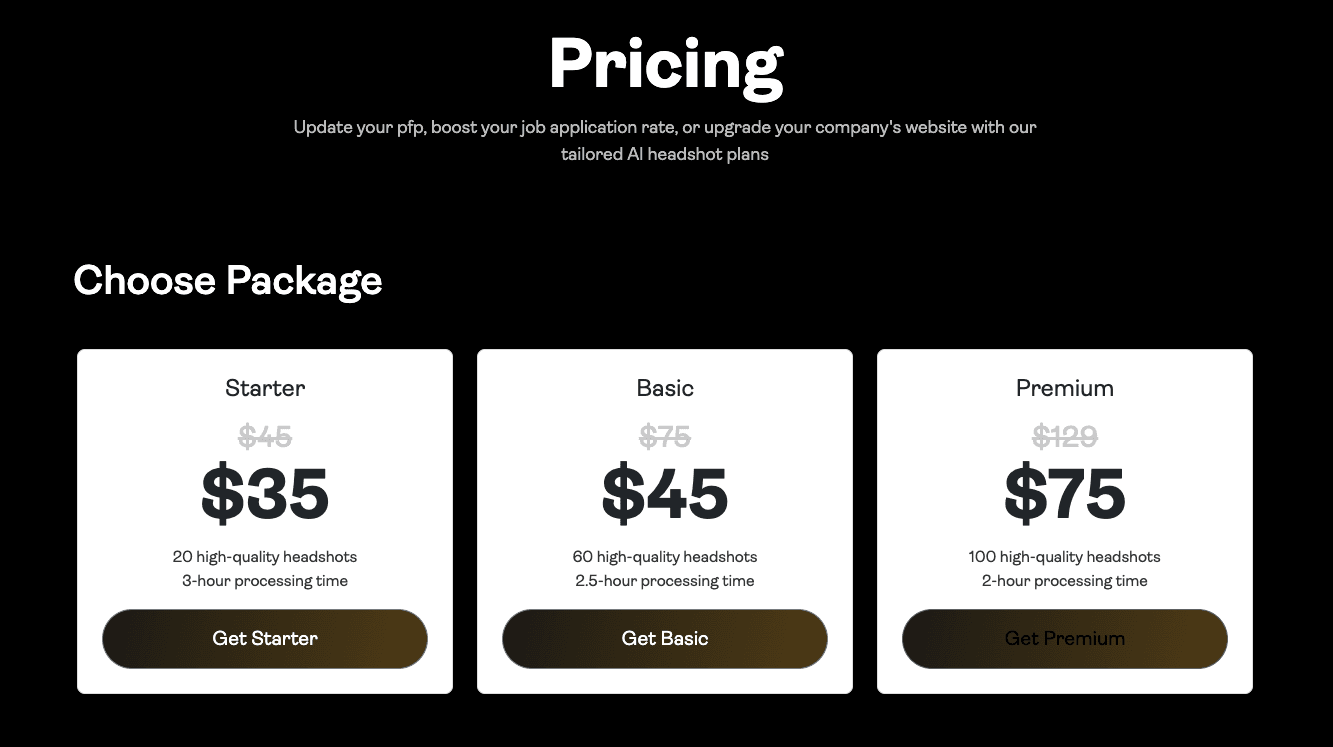Click the Get Premium button
This screenshot has width=1333, height=747.
(1064, 638)
